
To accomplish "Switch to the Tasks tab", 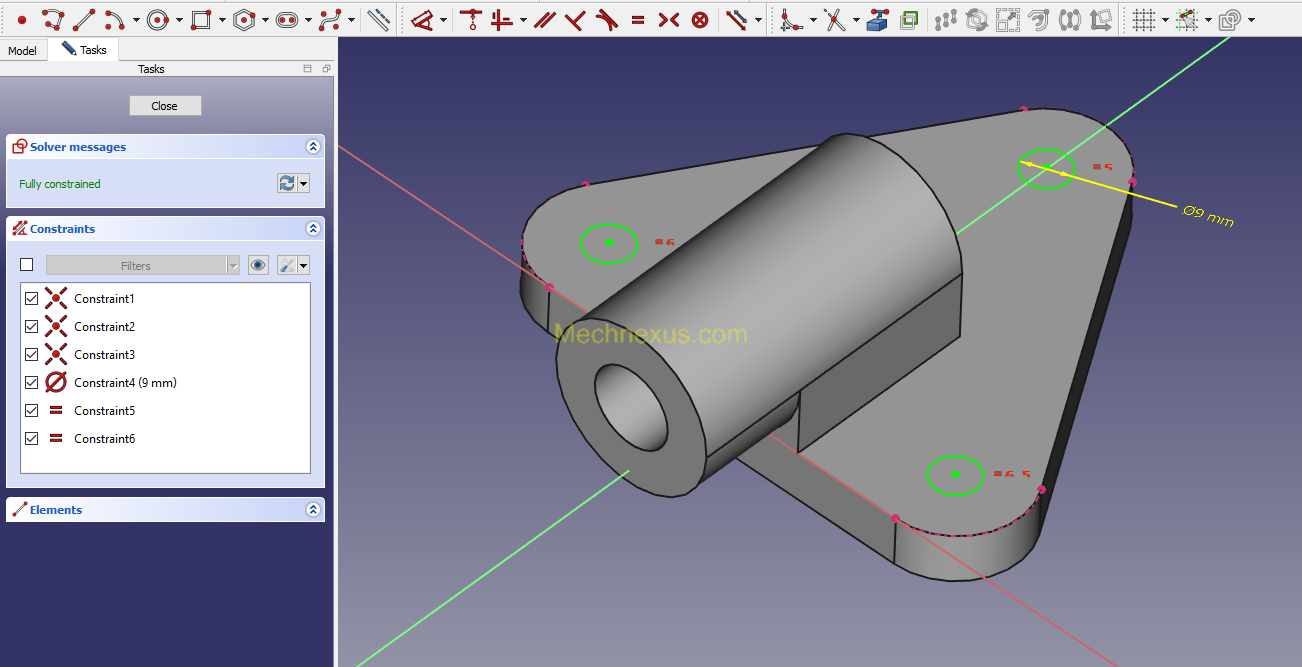I will tap(84, 49).
